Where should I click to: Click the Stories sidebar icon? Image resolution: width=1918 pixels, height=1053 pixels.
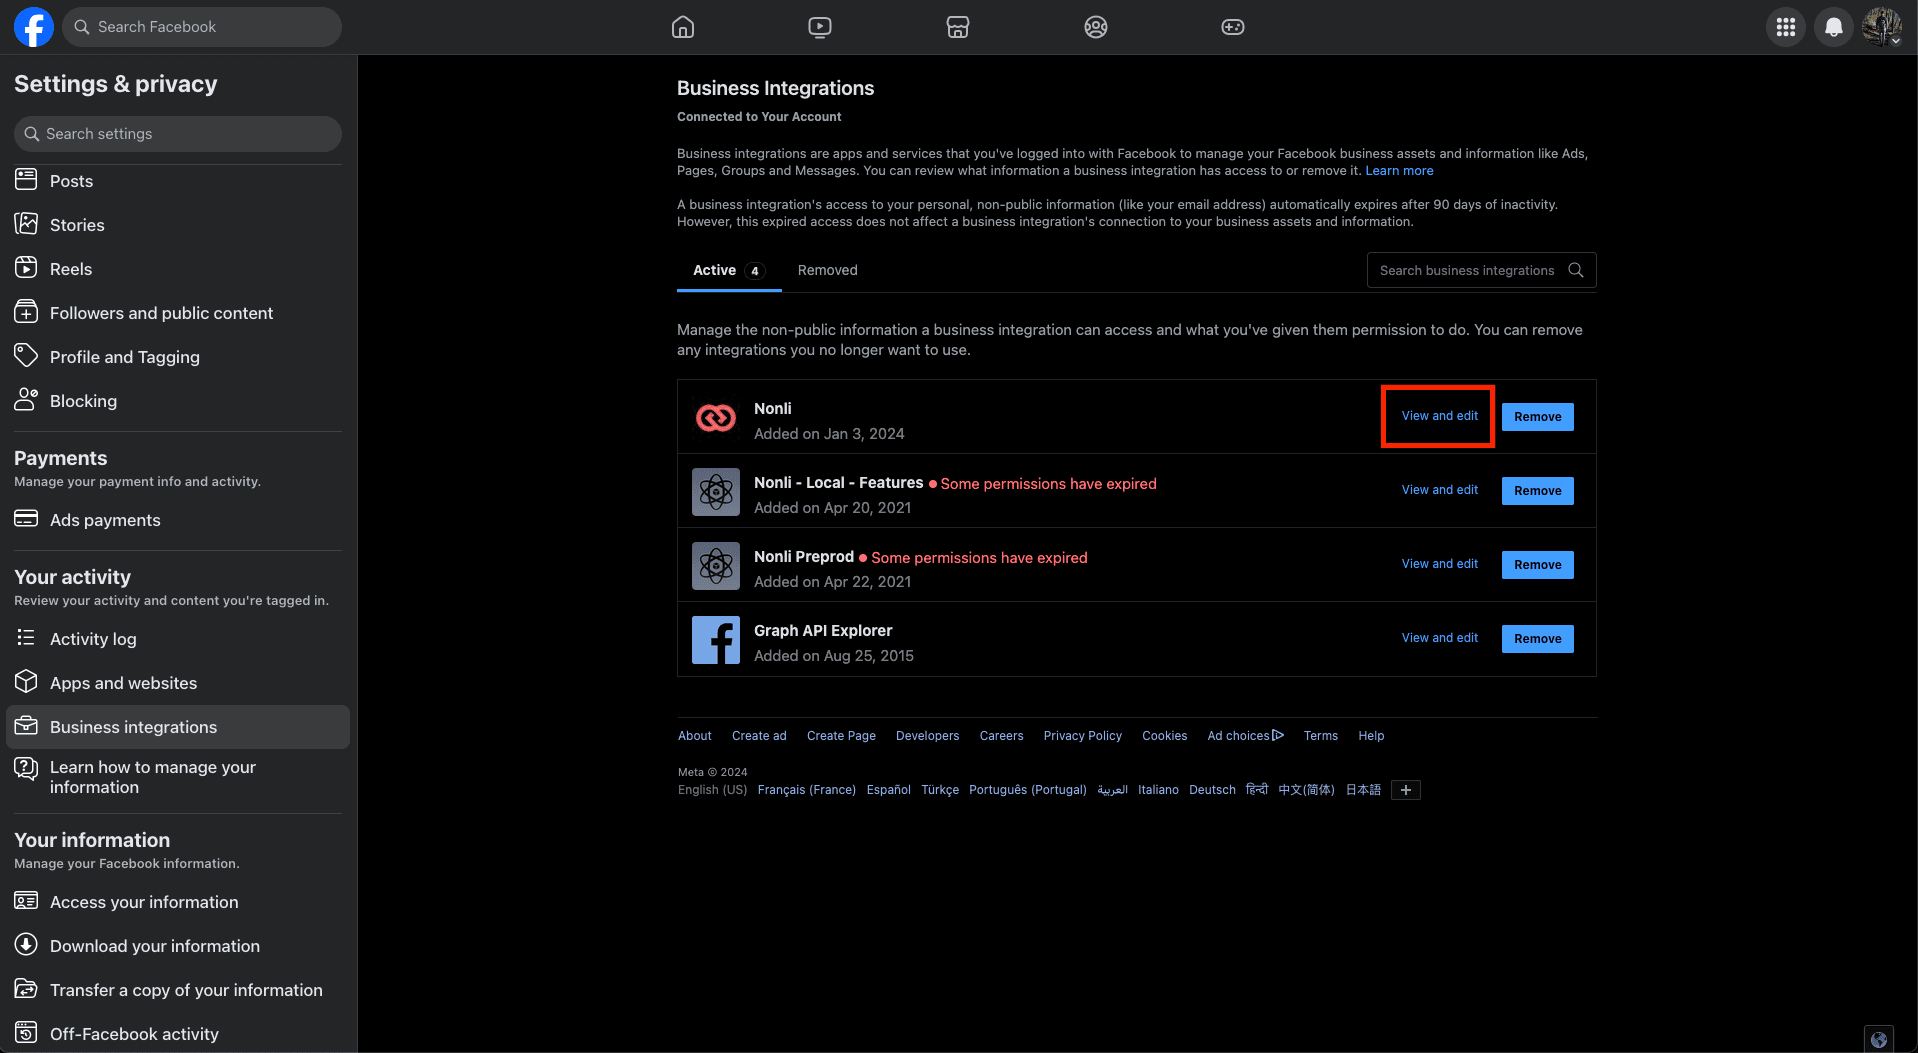[26, 224]
